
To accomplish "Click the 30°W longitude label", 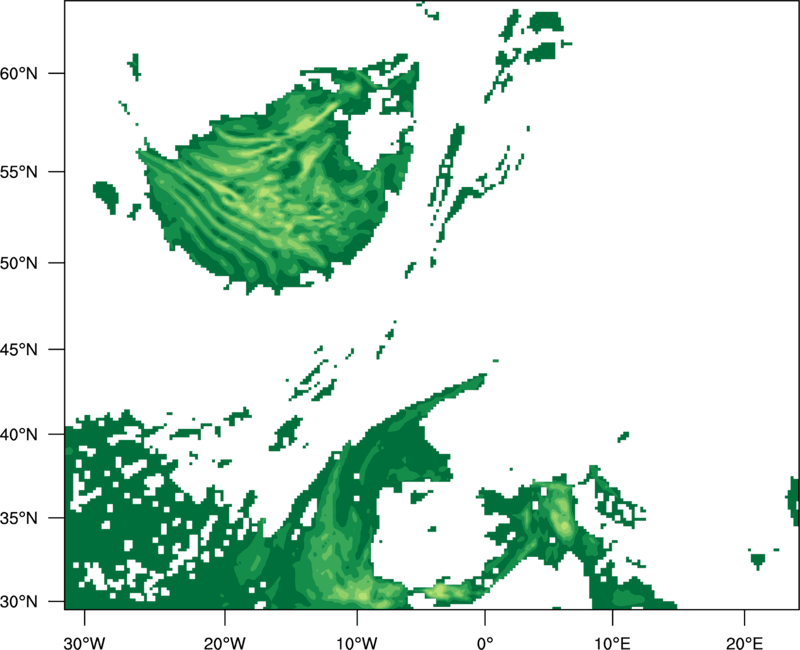I will 84,643.
